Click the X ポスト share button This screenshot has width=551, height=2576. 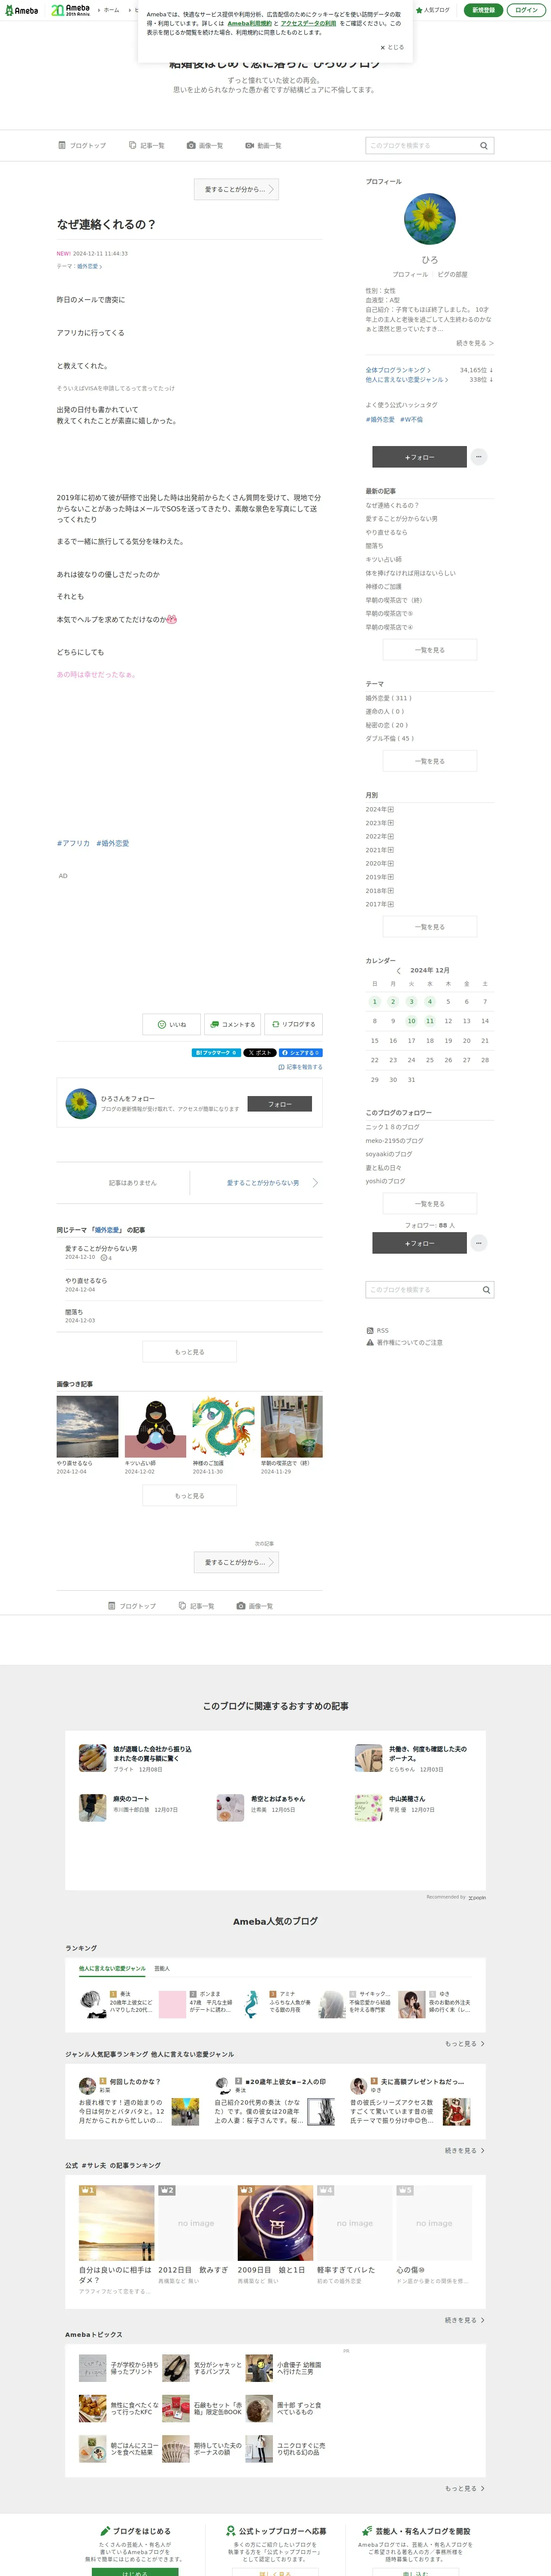point(260,1053)
